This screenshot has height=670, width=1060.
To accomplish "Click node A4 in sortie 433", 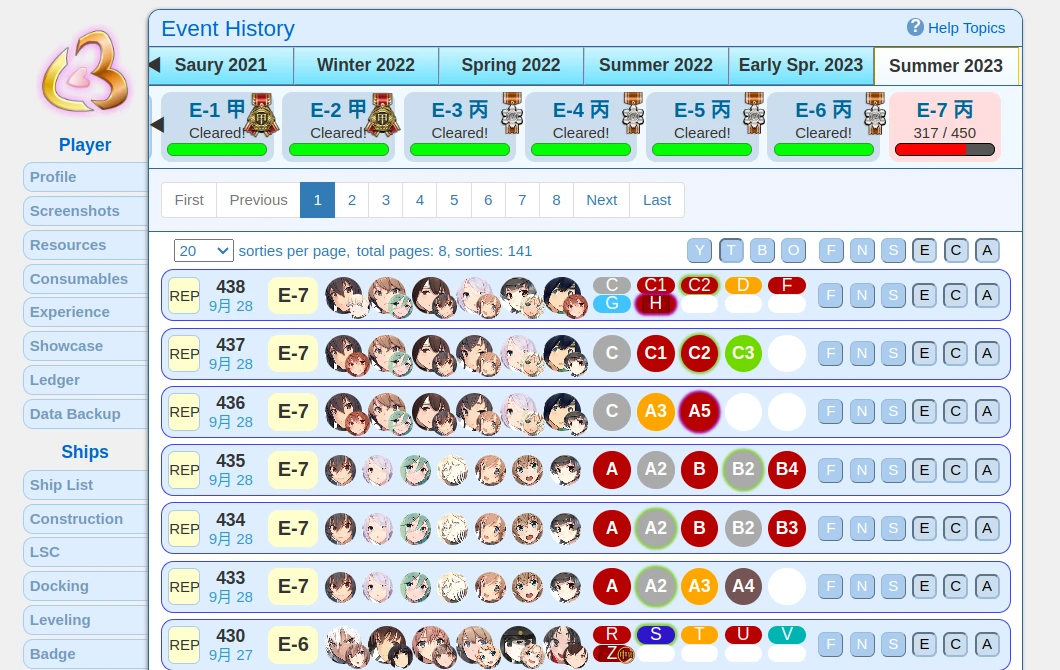I will (x=743, y=586).
